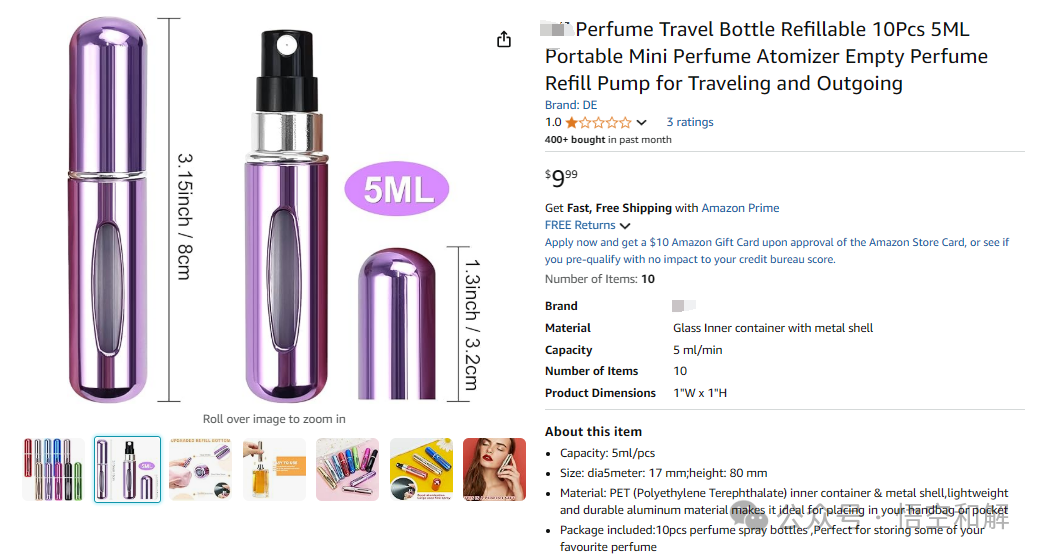Click the $10 Amazon Gift Card offer link

706,242
